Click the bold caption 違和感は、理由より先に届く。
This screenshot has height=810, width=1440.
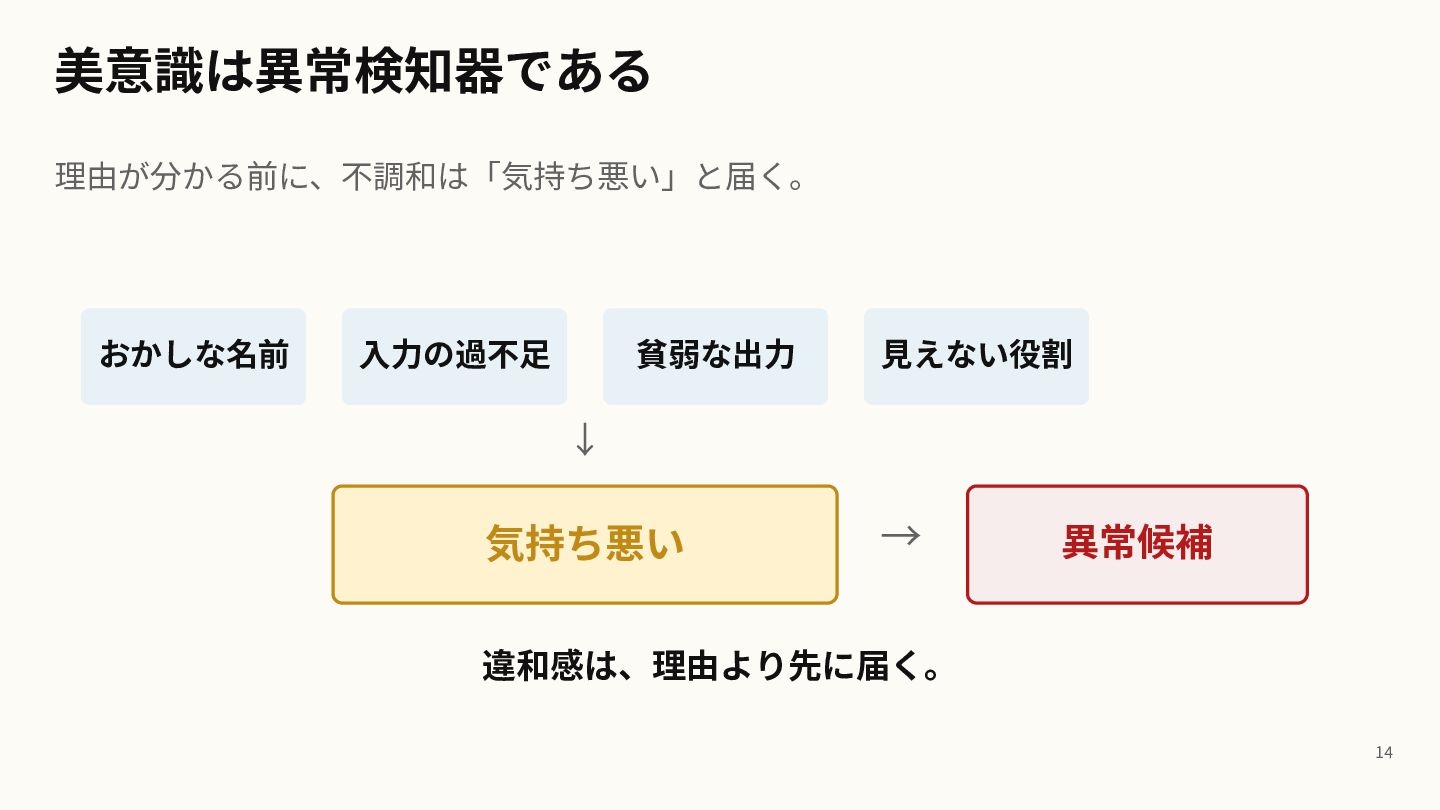click(713, 665)
